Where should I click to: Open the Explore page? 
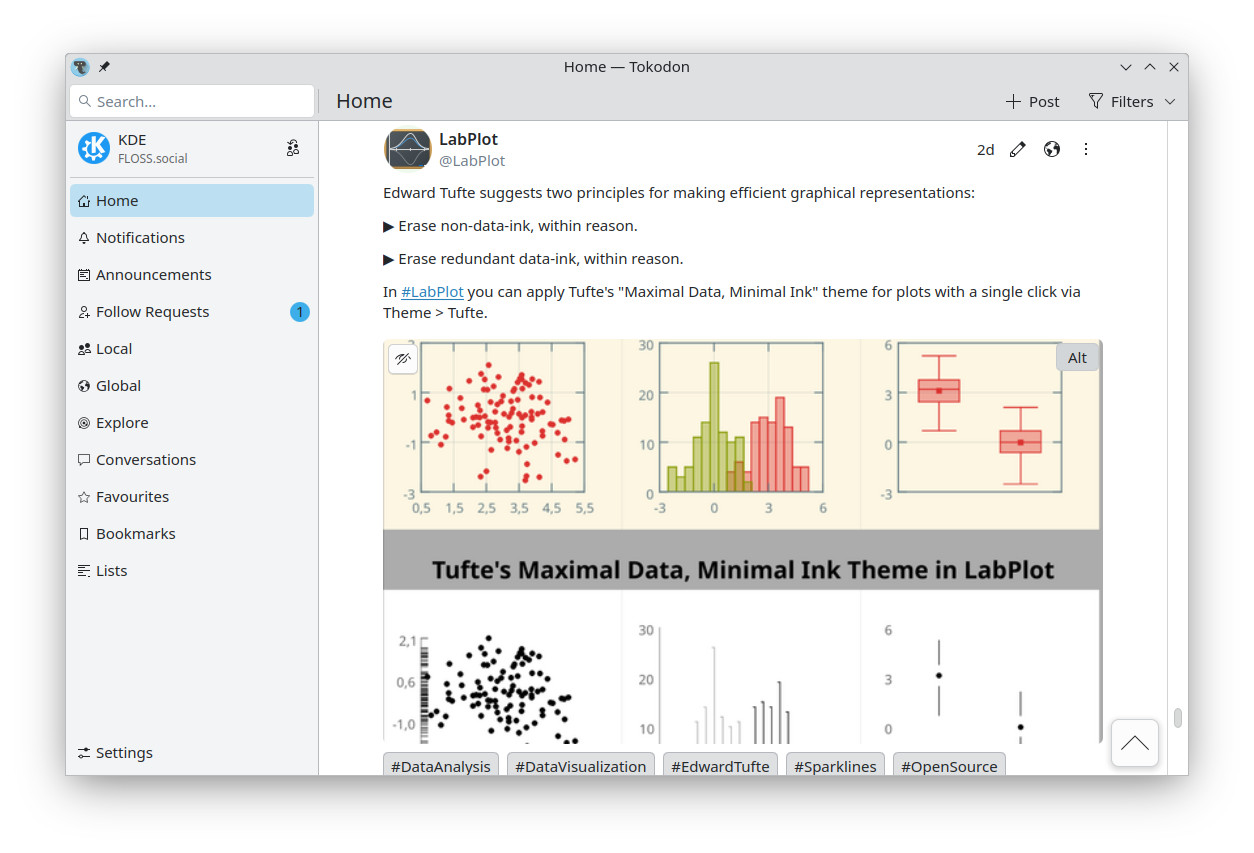pos(192,423)
